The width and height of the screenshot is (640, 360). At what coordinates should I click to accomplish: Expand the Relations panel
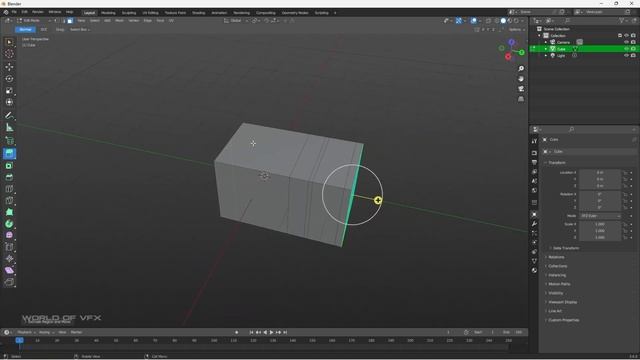[x=555, y=257]
